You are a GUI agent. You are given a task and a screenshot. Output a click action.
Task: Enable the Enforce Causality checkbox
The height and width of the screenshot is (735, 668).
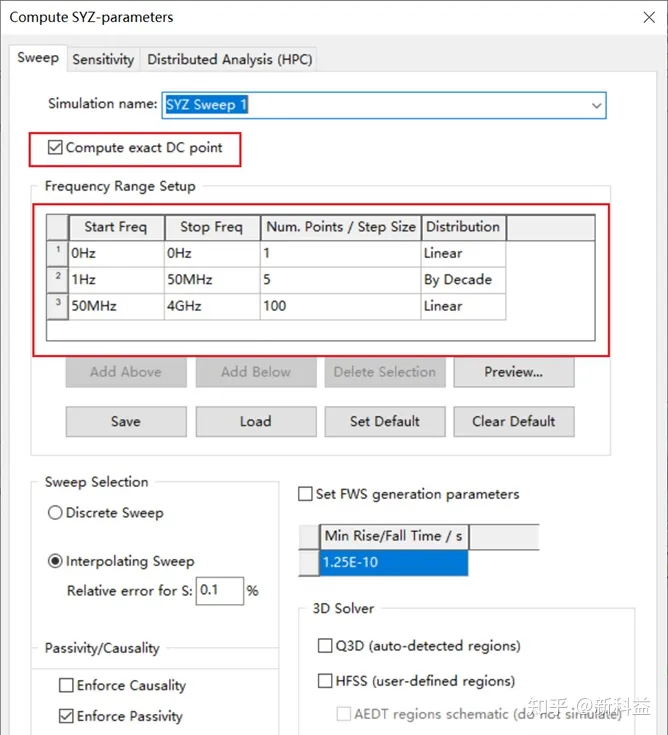(x=66, y=685)
